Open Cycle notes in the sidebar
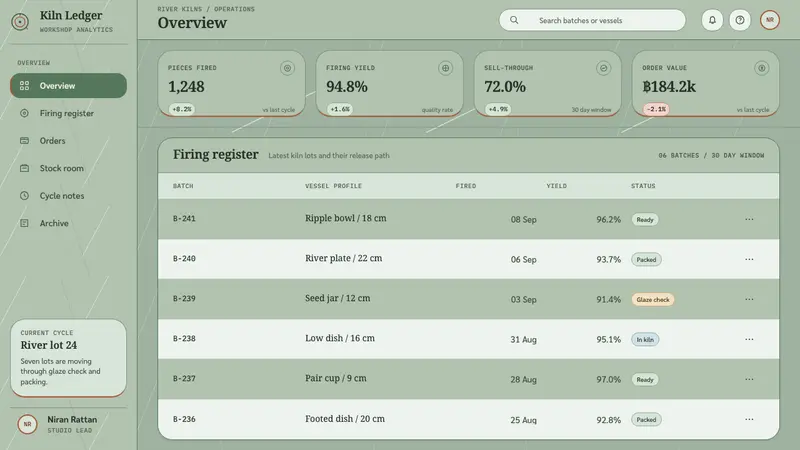Image resolution: width=800 pixels, height=450 pixels. [68, 196]
